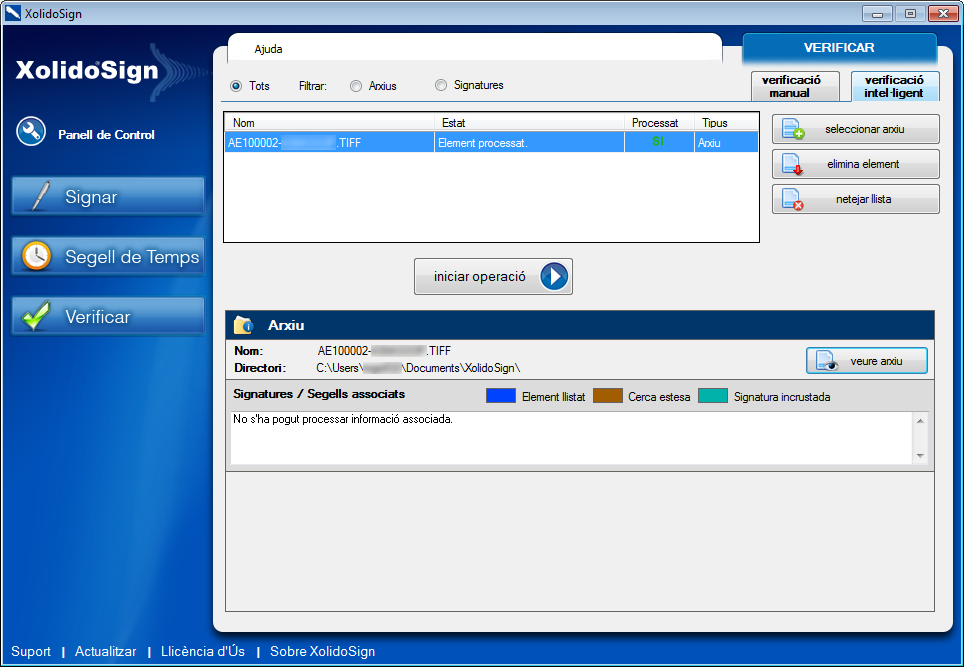Screen dimensions: 964x667
Task: Click the signatures box scroll up arrow
Action: coord(920,421)
